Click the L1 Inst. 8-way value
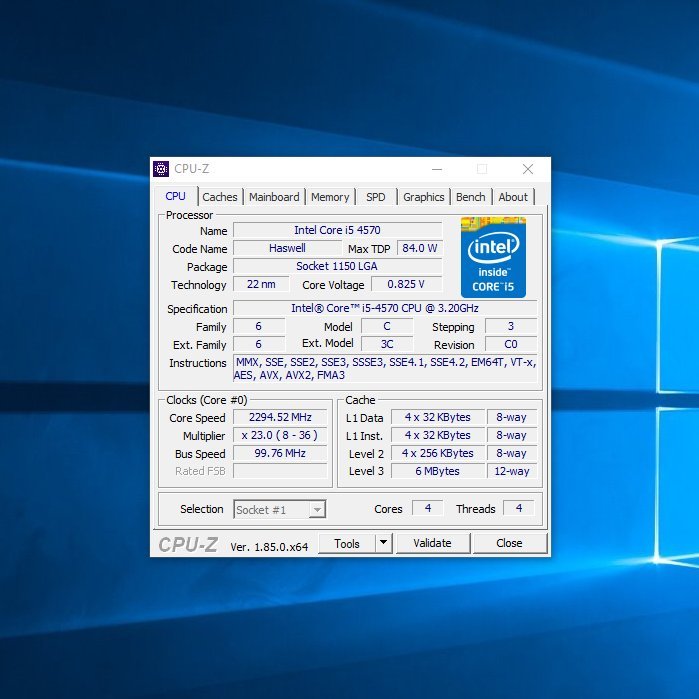Viewport: 699px width, 699px height. pyautogui.click(x=512, y=435)
